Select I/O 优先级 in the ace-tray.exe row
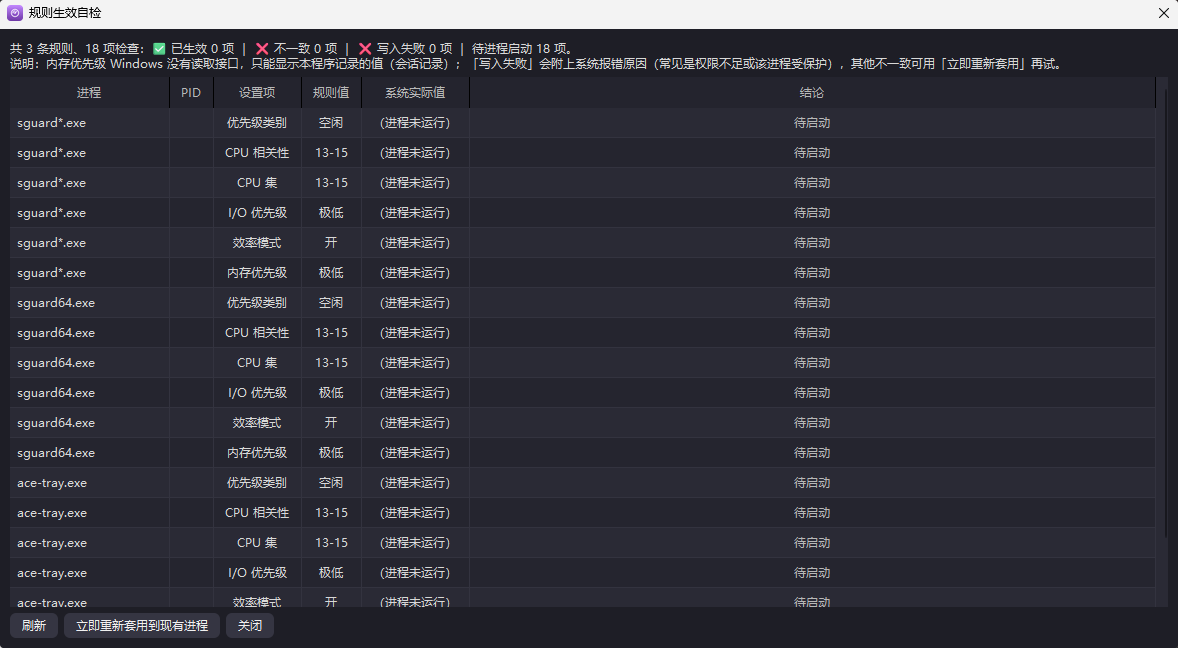This screenshot has height=648, width=1178. tap(257, 573)
